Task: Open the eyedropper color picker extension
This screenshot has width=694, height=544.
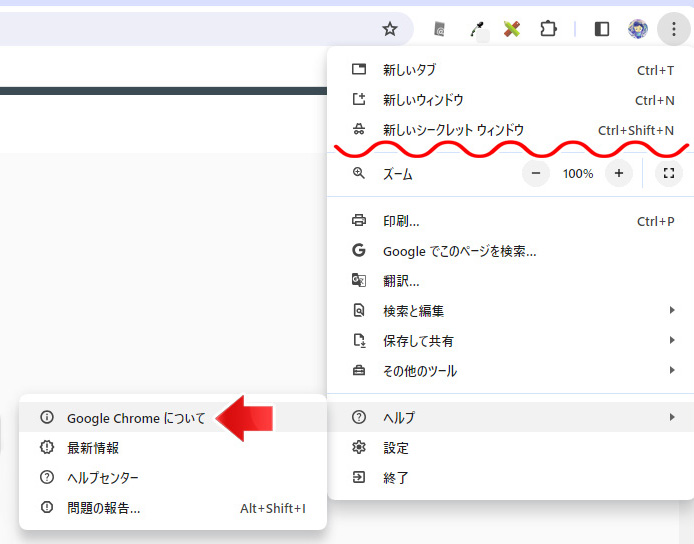Action: click(477, 30)
